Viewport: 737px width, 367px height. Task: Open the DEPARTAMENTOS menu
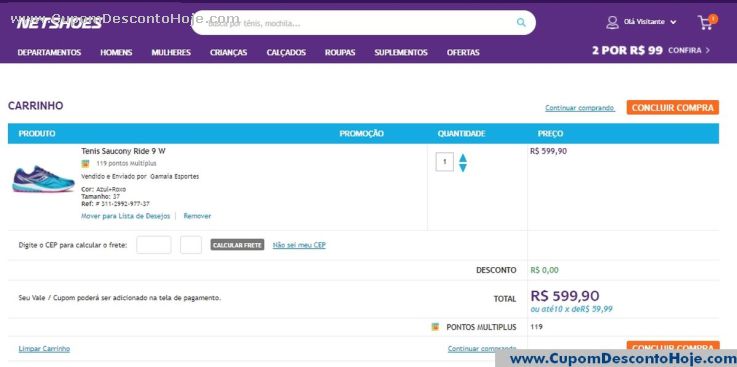coord(49,53)
